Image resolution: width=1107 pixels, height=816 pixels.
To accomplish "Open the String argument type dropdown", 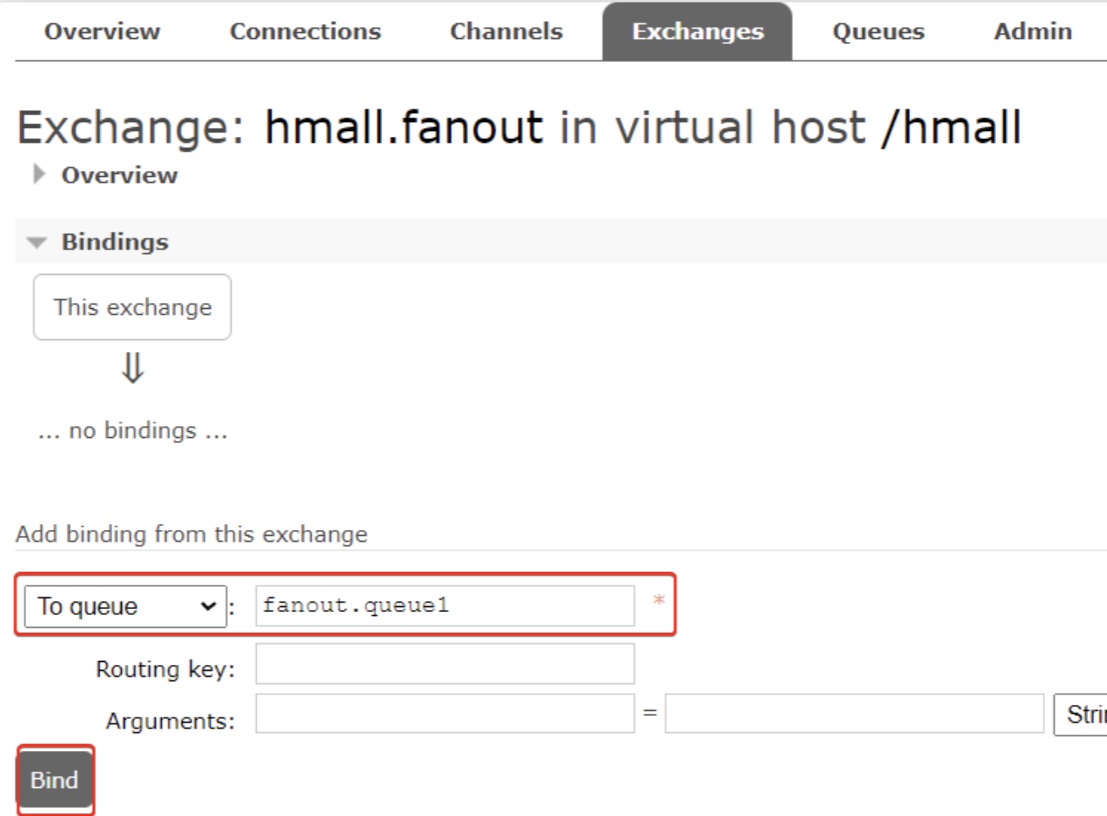I will coord(1080,713).
